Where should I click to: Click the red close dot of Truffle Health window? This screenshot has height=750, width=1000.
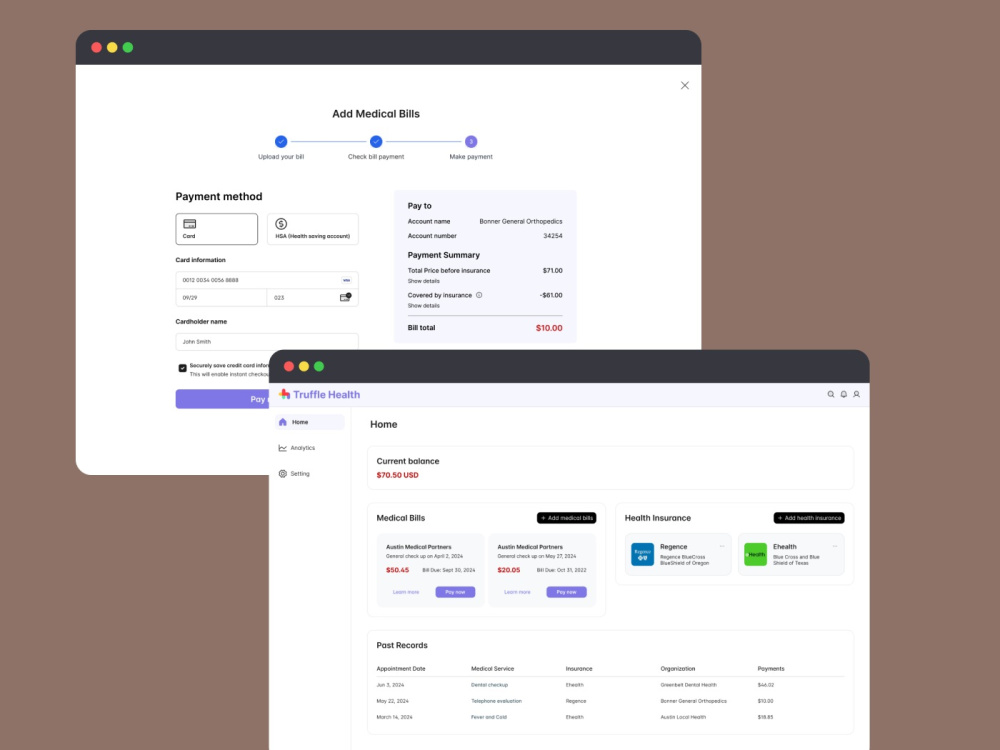(x=289, y=366)
